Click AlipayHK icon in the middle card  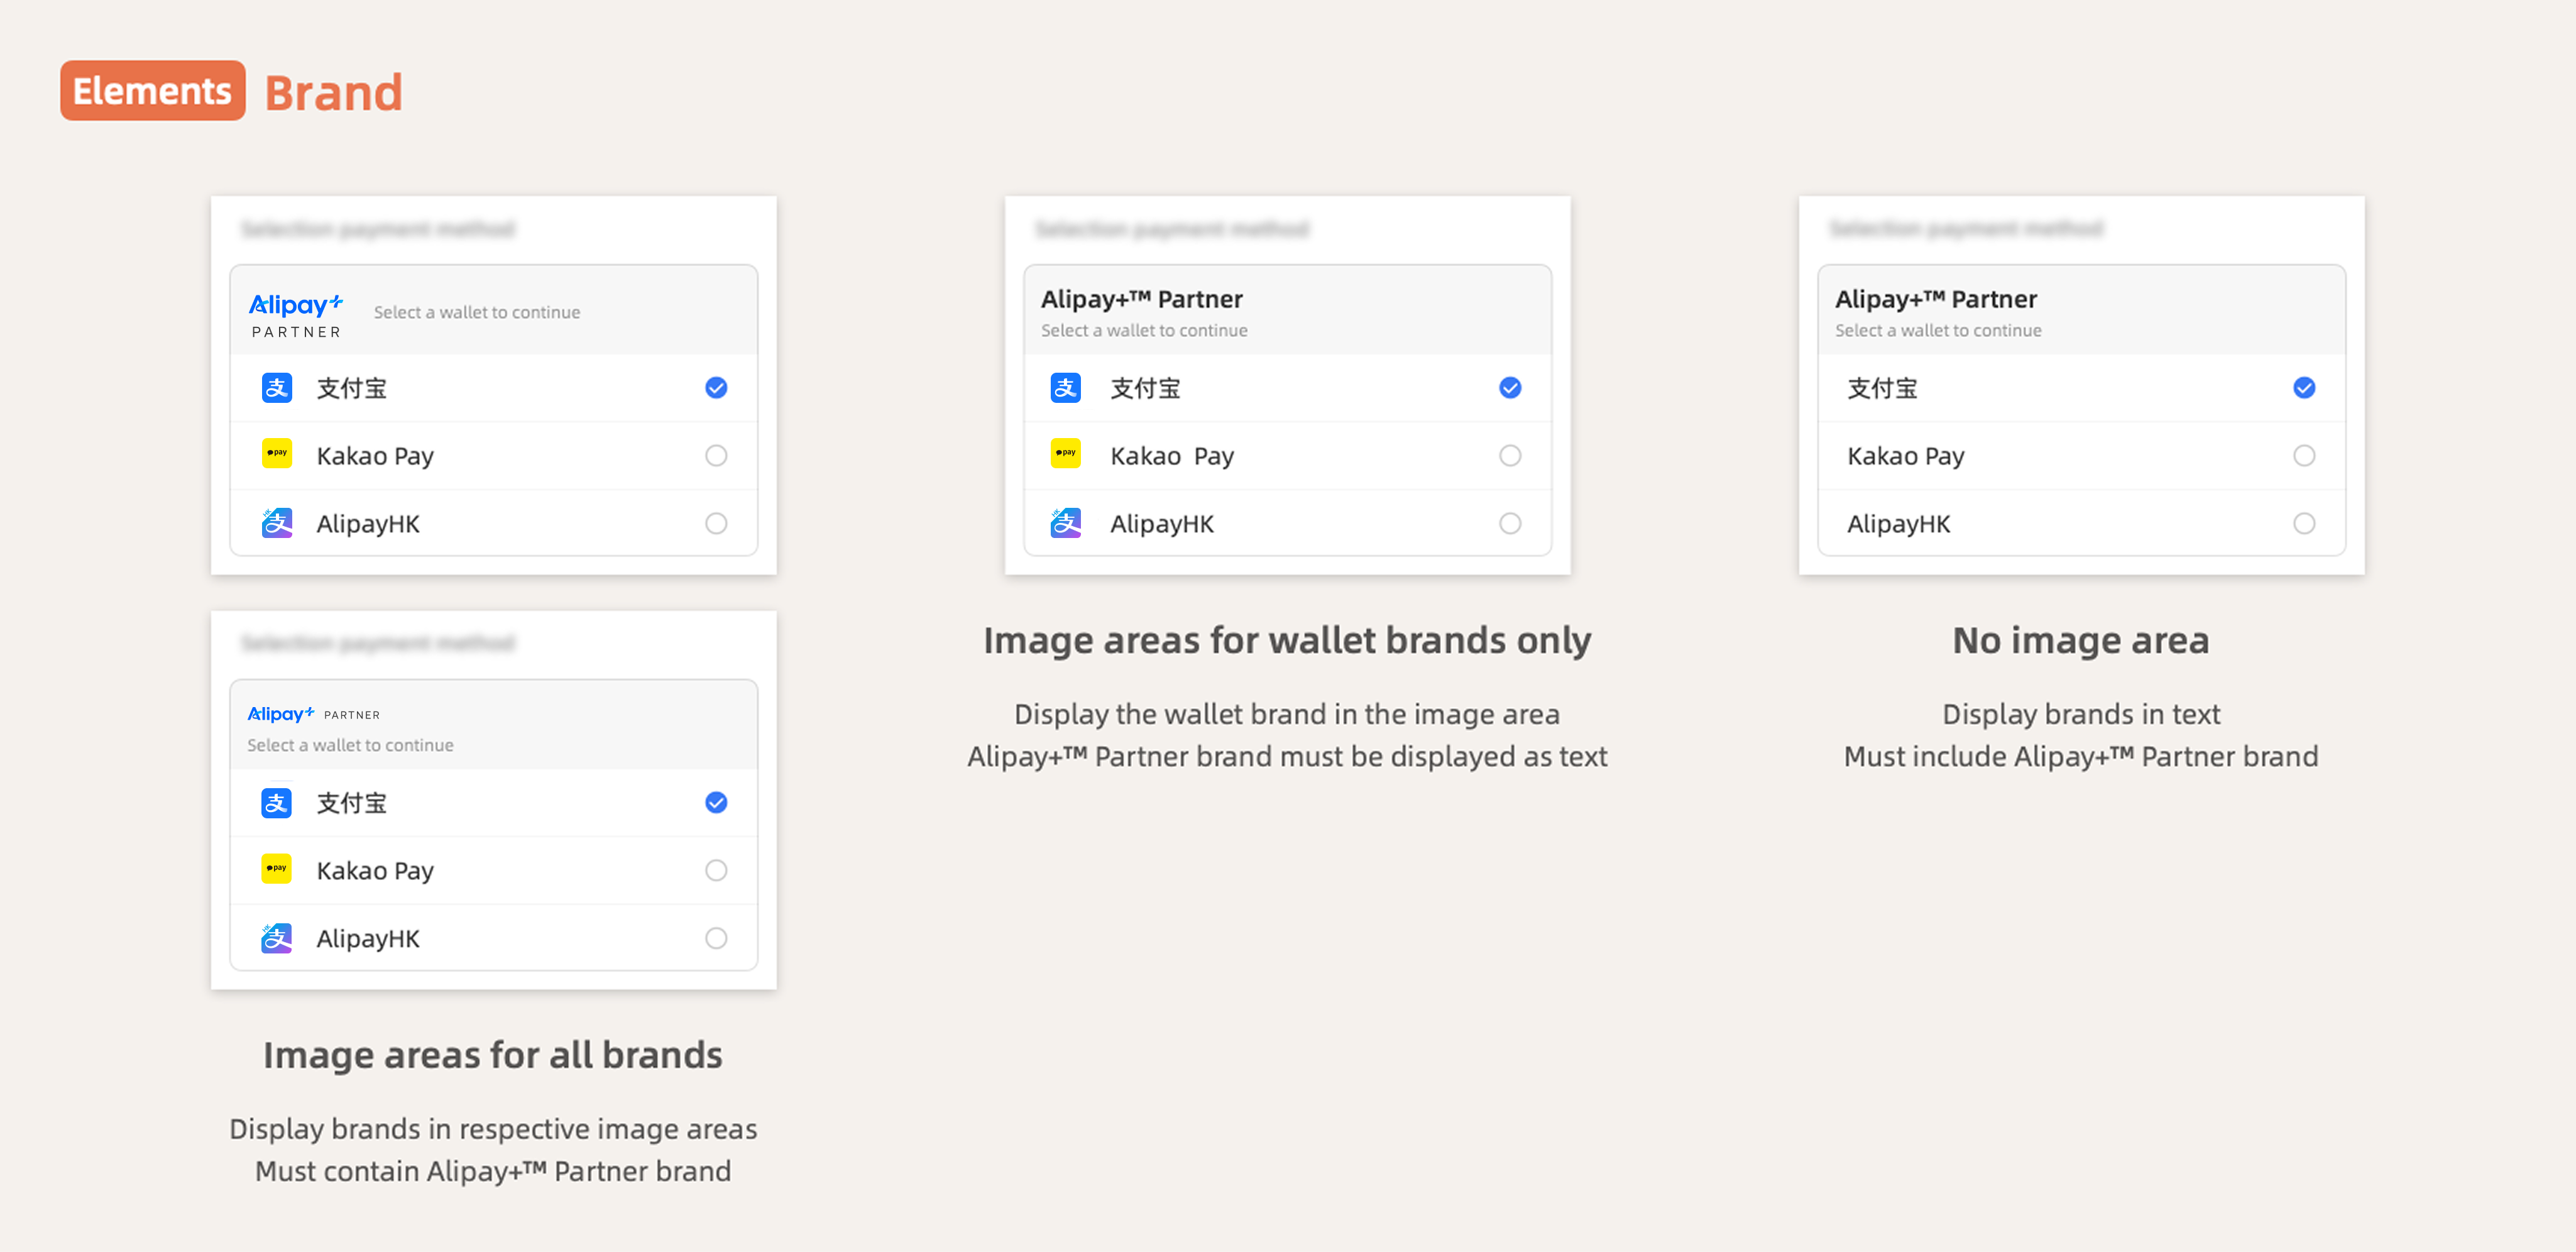(1066, 523)
